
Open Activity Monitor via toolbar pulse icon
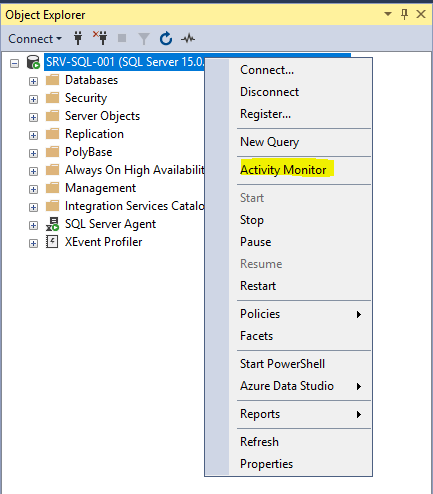tap(188, 39)
